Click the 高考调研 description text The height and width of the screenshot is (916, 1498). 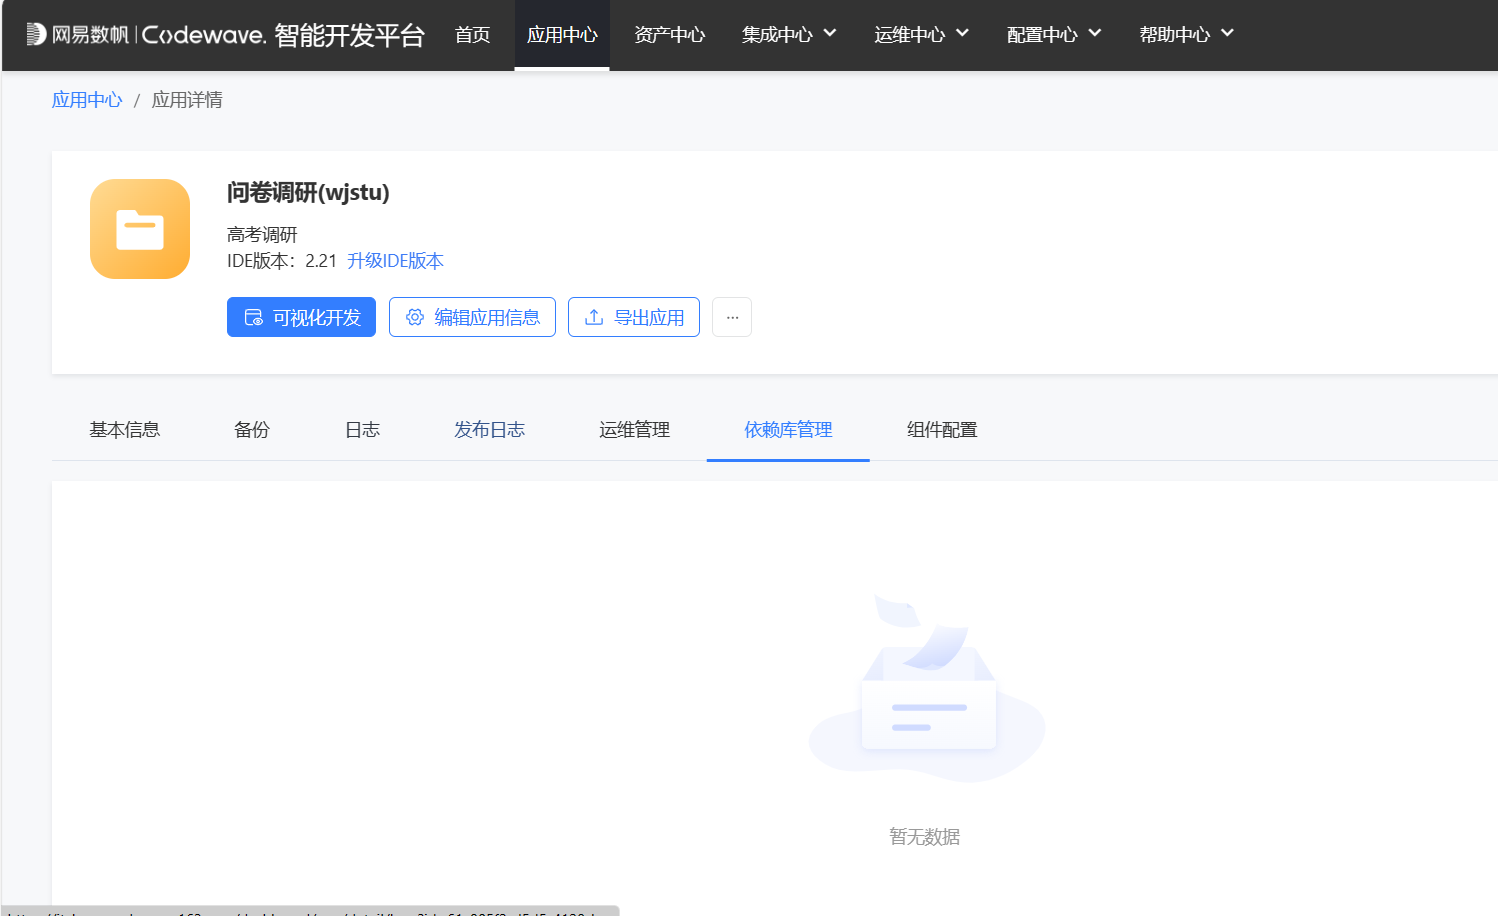(x=262, y=235)
